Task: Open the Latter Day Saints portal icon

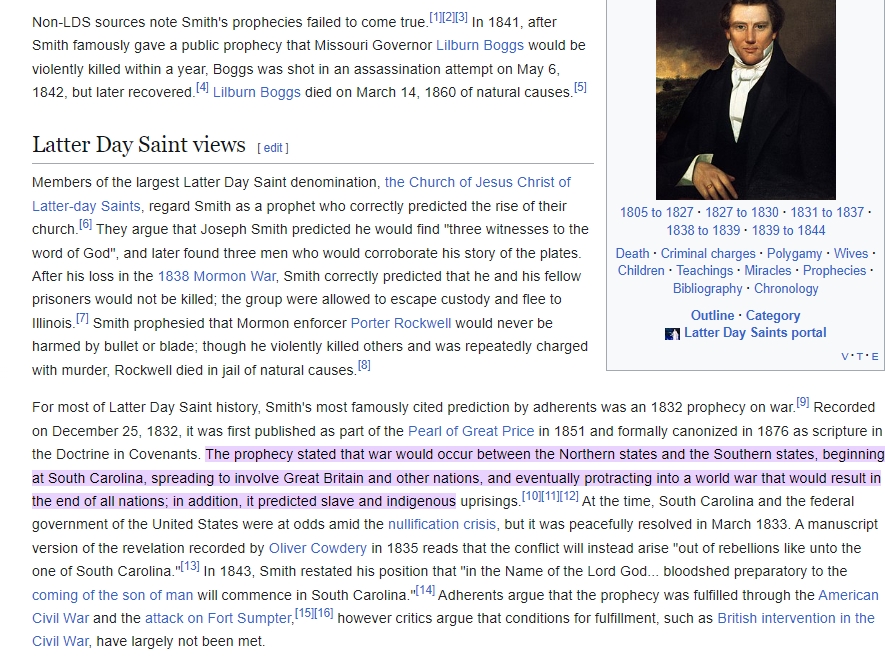Action: pyautogui.click(x=672, y=334)
